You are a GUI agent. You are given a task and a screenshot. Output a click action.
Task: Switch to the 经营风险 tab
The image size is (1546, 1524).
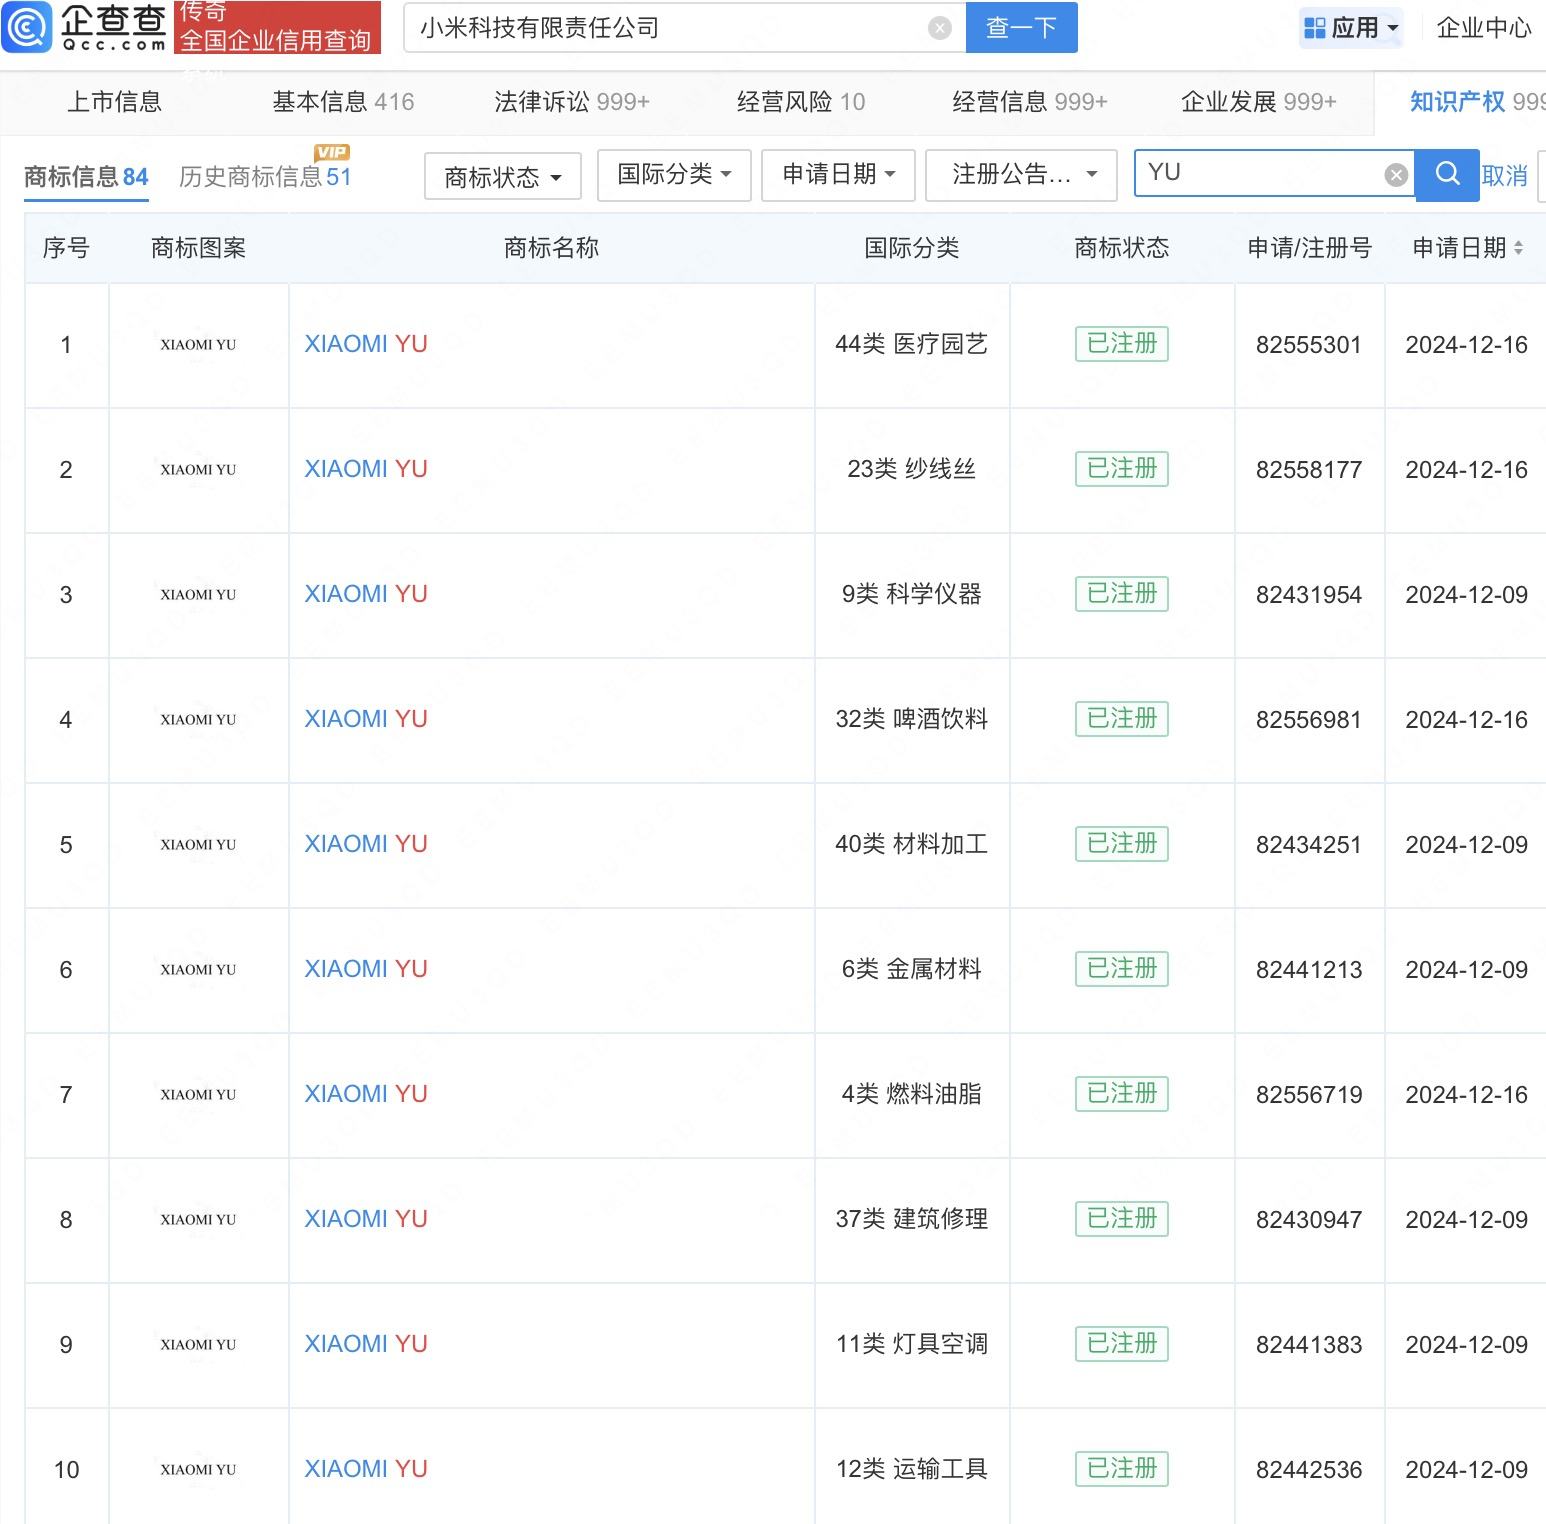(800, 102)
